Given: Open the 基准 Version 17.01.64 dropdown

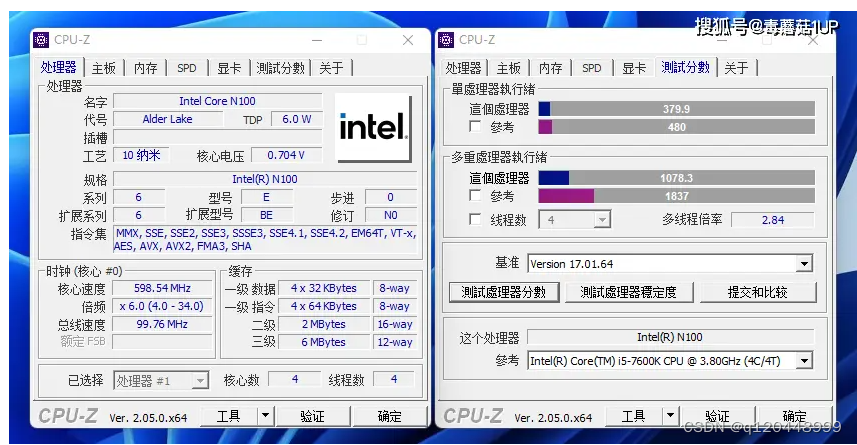Looking at the screenshot, I should 804,264.
